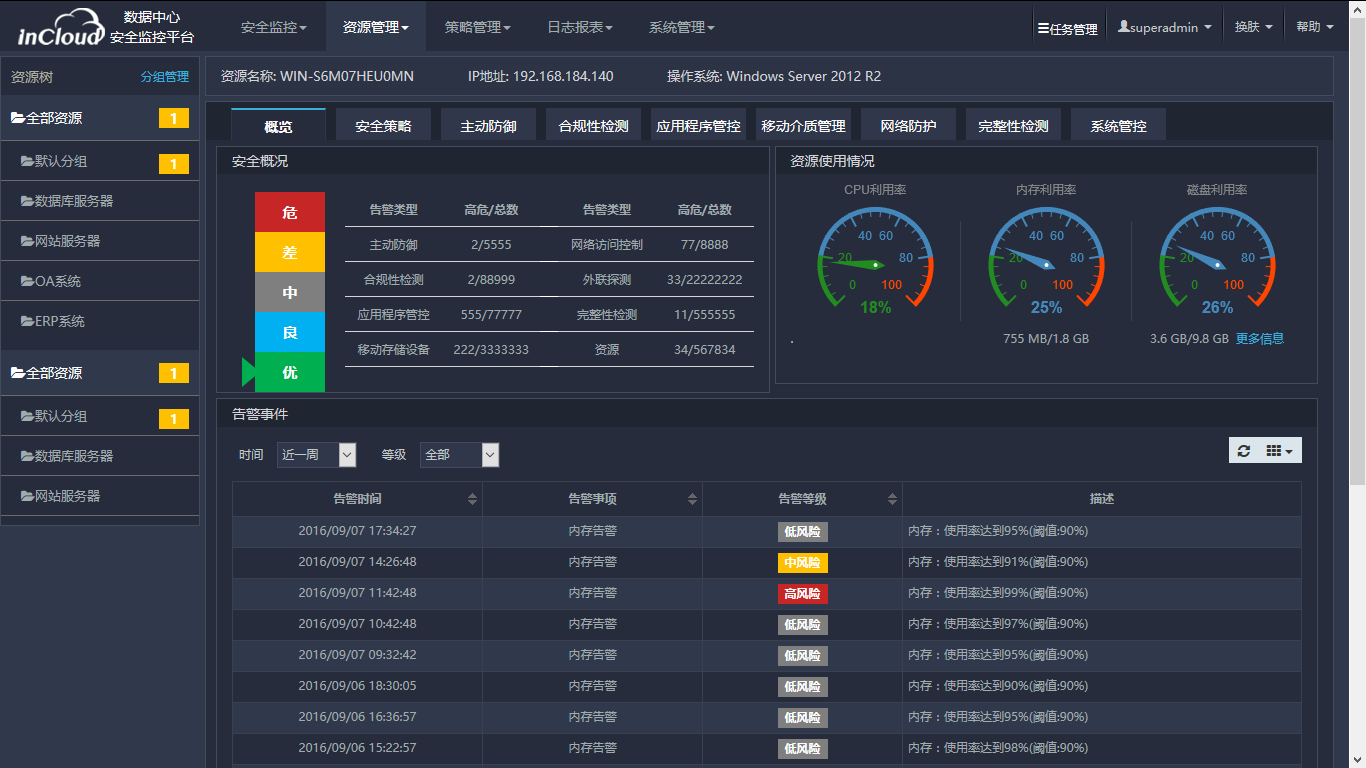Image resolution: width=1366 pixels, height=768 pixels.
Task: Sort by 告警等级 column
Action: point(802,498)
